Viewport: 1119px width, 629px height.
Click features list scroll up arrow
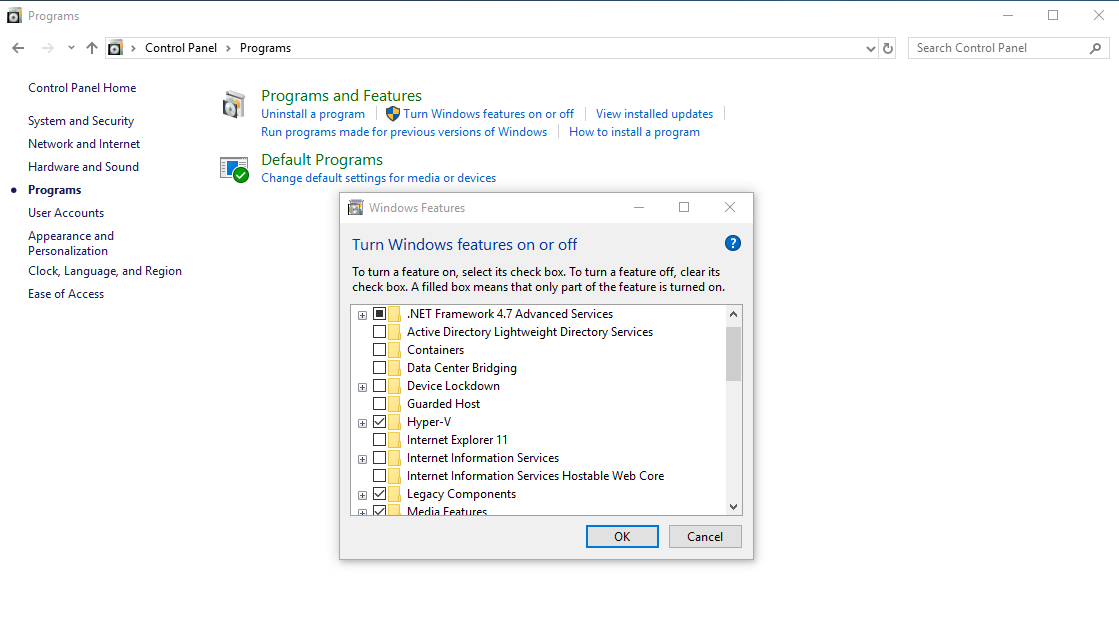coord(733,314)
